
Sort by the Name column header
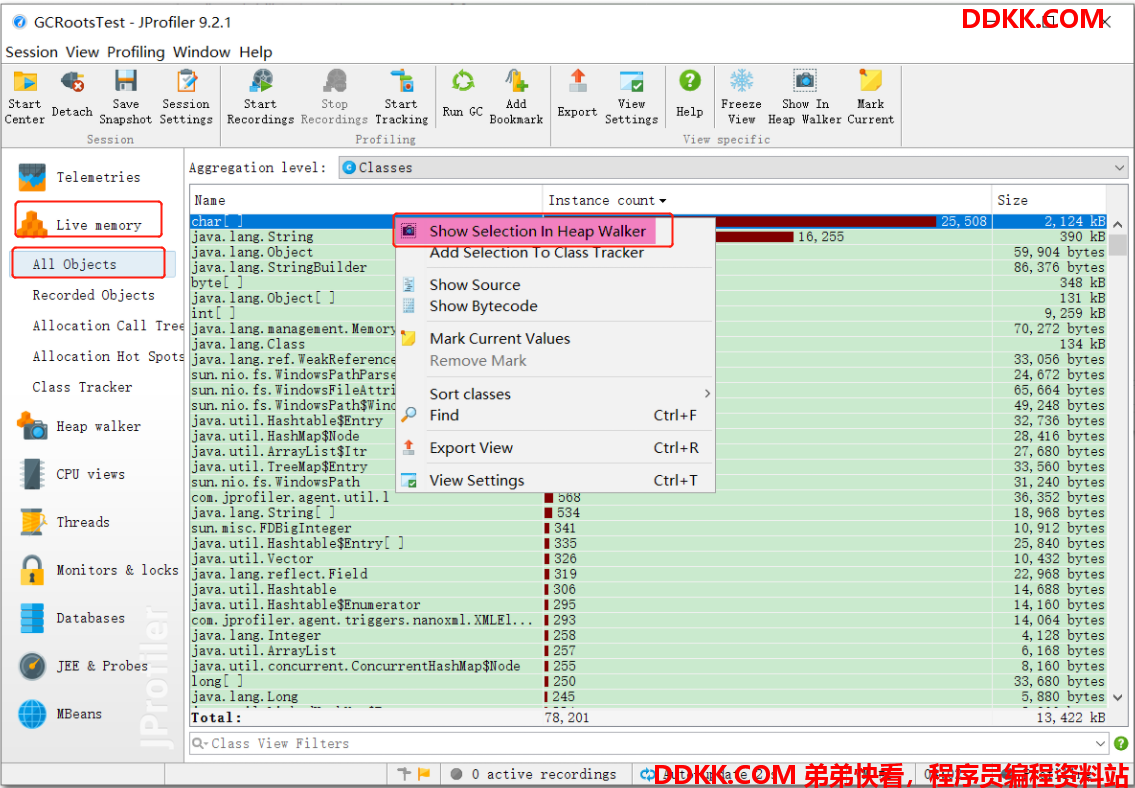coord(366,200)
